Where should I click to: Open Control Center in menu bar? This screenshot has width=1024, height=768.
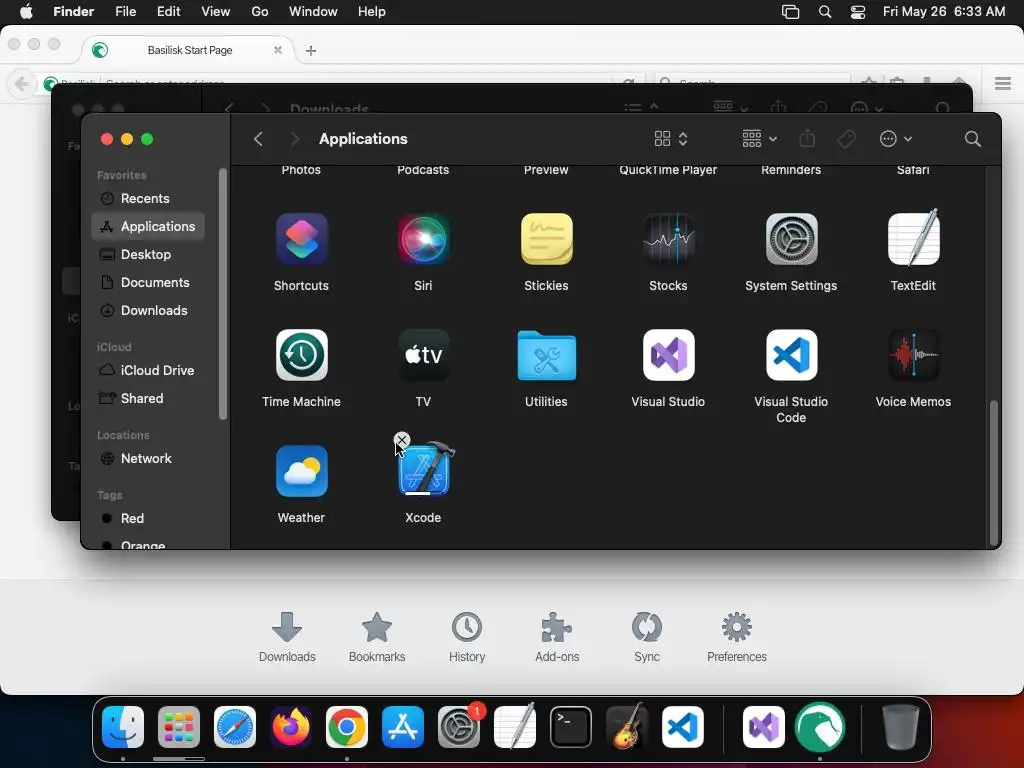pos(858,12)
